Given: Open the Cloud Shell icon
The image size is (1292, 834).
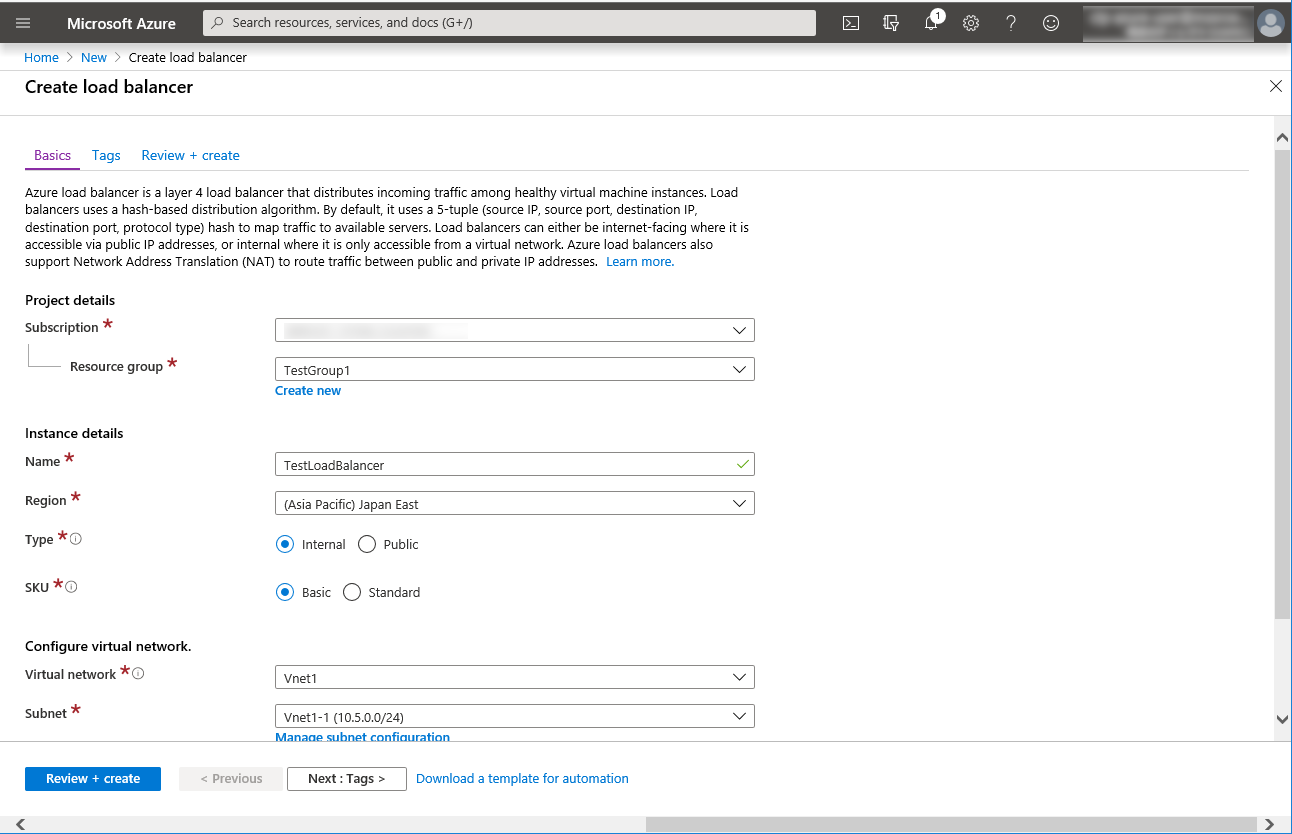Looking at the screenshot, I should 850,22.
